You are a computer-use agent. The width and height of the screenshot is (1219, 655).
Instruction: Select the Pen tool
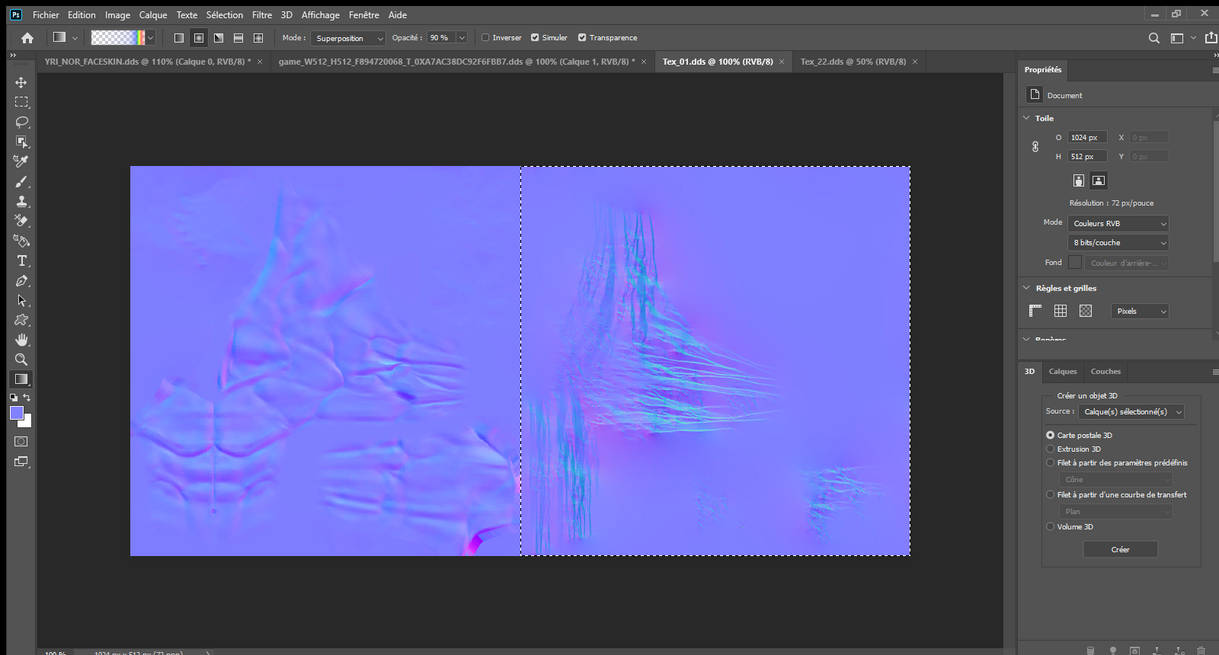(x=21, y=281)
